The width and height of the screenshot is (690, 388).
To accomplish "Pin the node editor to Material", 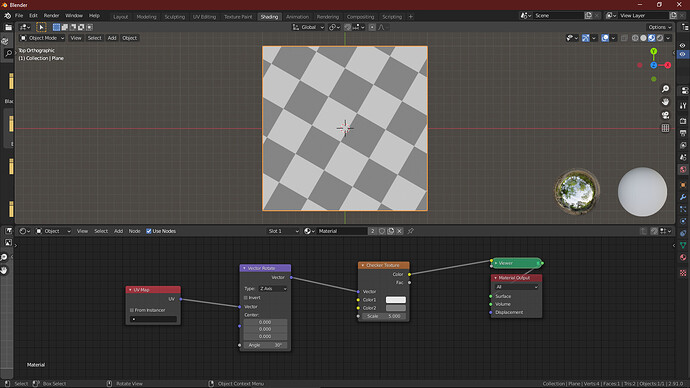I will (x=410, y=231).
